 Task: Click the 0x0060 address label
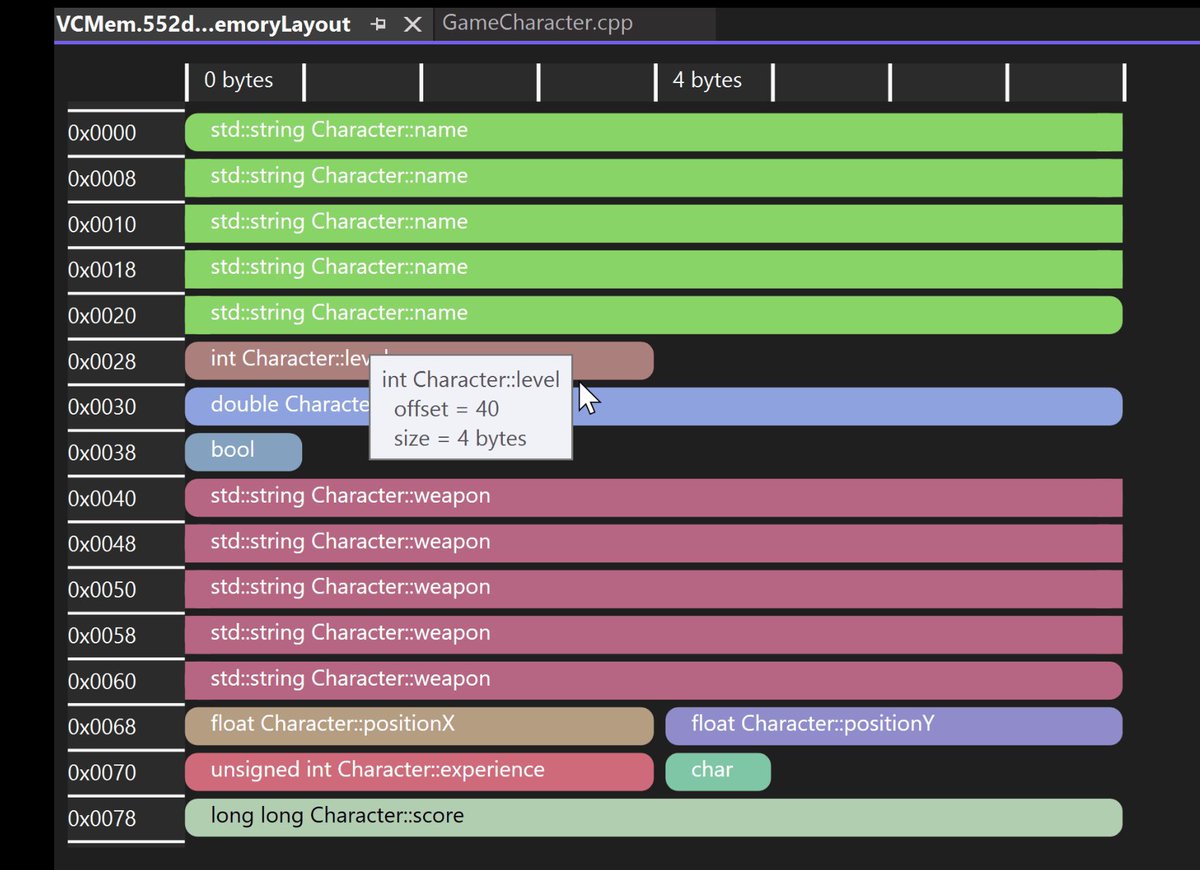coord(102,681)
